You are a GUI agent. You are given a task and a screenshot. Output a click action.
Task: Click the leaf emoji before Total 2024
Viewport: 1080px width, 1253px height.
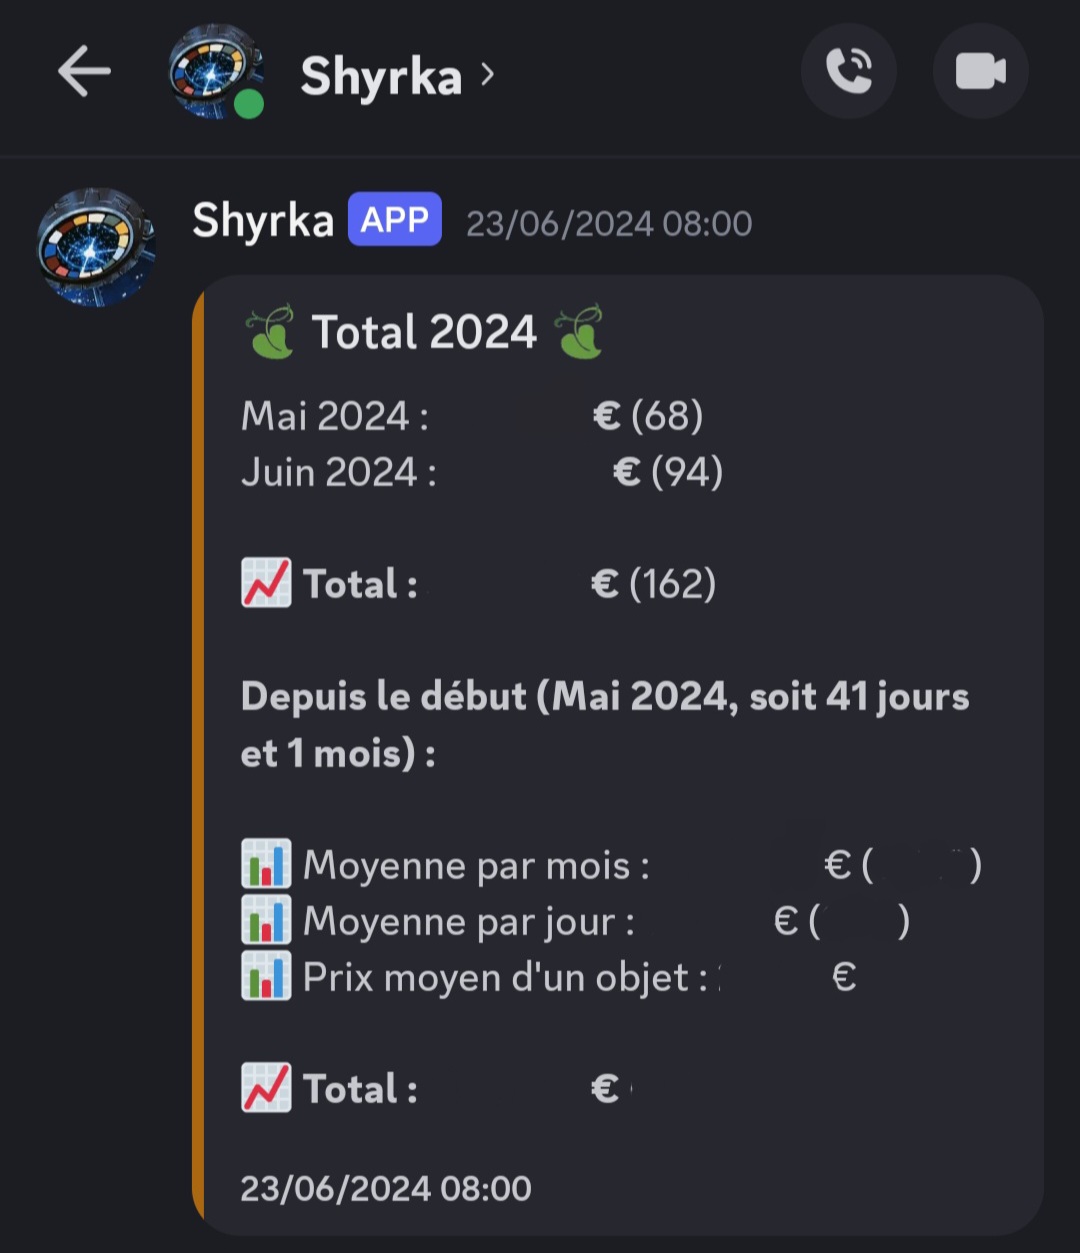coord(269,333)
